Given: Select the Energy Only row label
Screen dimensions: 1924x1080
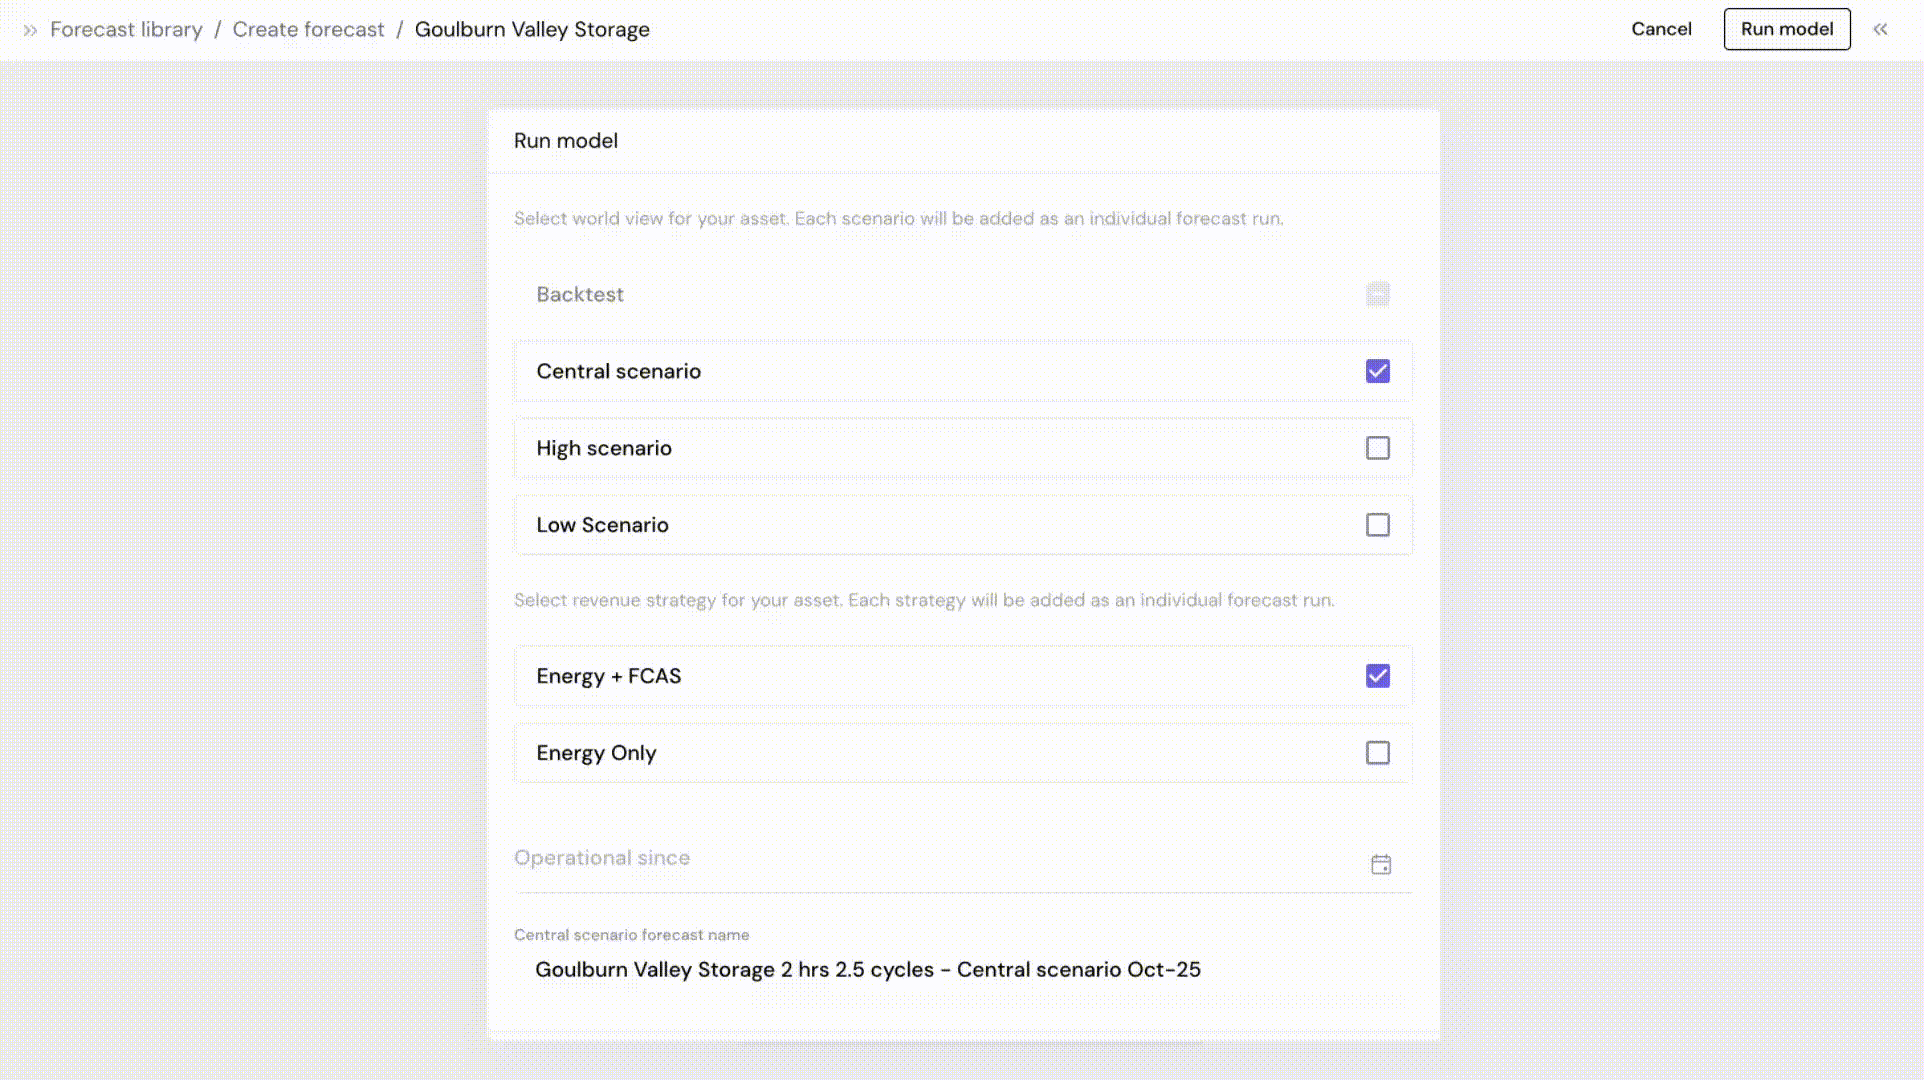Looking at the screenshot, I should [x=596, y=753].
